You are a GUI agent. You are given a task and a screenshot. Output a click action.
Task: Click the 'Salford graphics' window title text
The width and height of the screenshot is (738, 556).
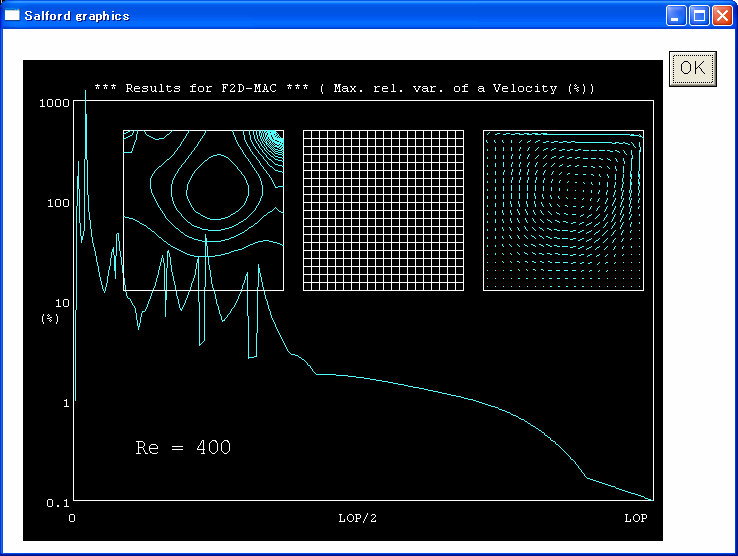[x=77, y=16]
